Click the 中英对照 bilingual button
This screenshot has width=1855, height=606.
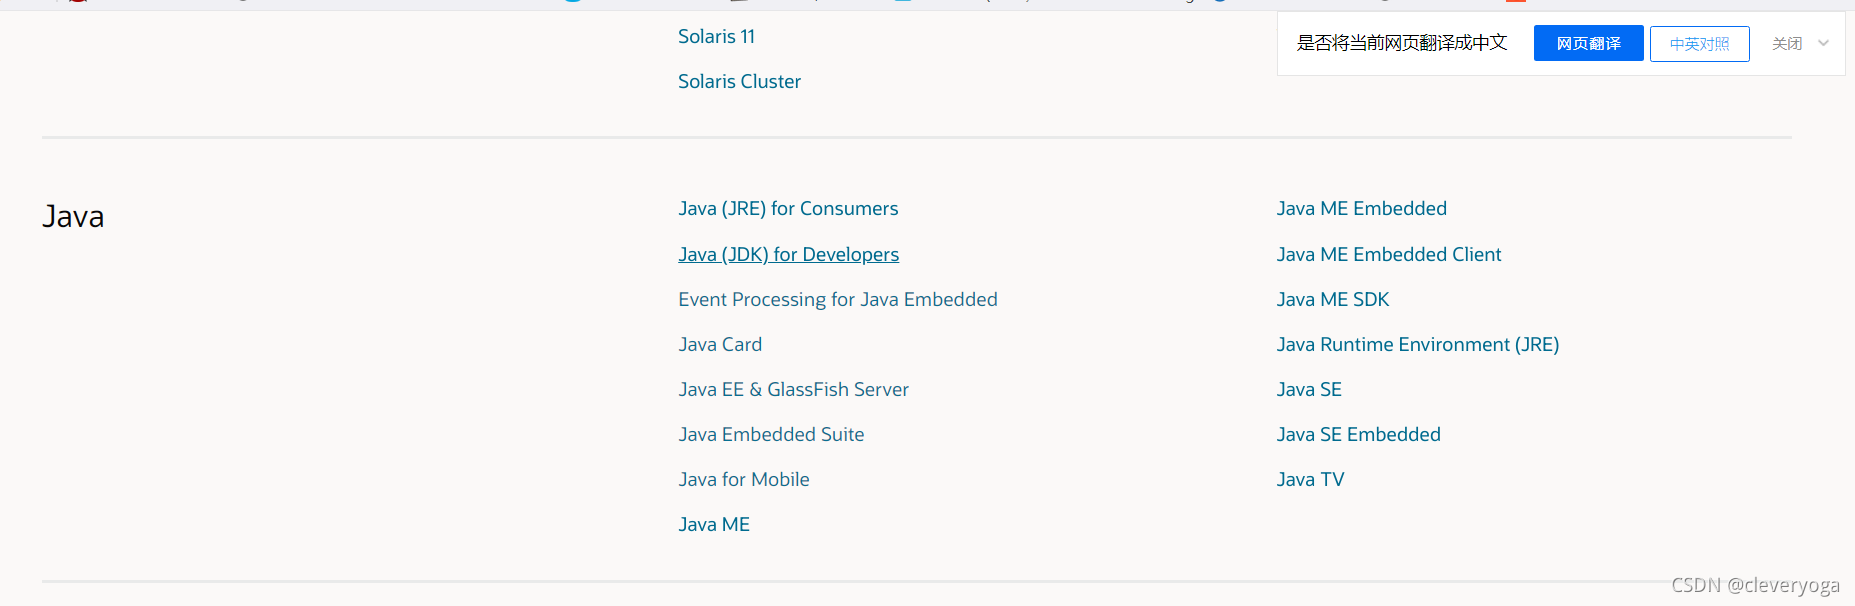pos(1699,44)
